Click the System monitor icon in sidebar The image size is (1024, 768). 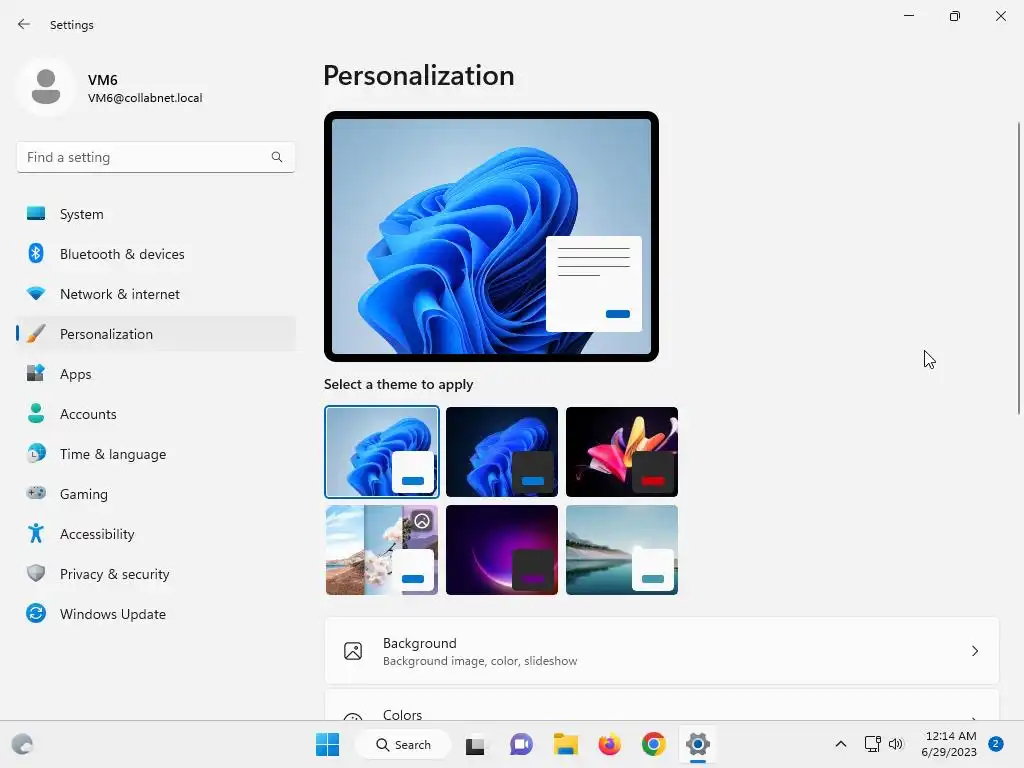[36, 214]
